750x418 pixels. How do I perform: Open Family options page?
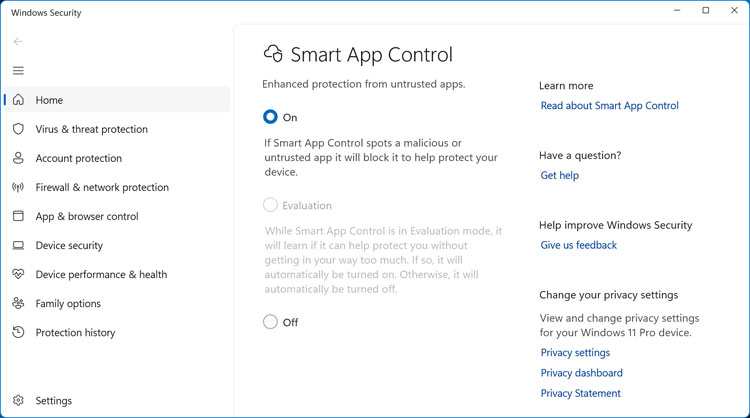coord(117,303)
